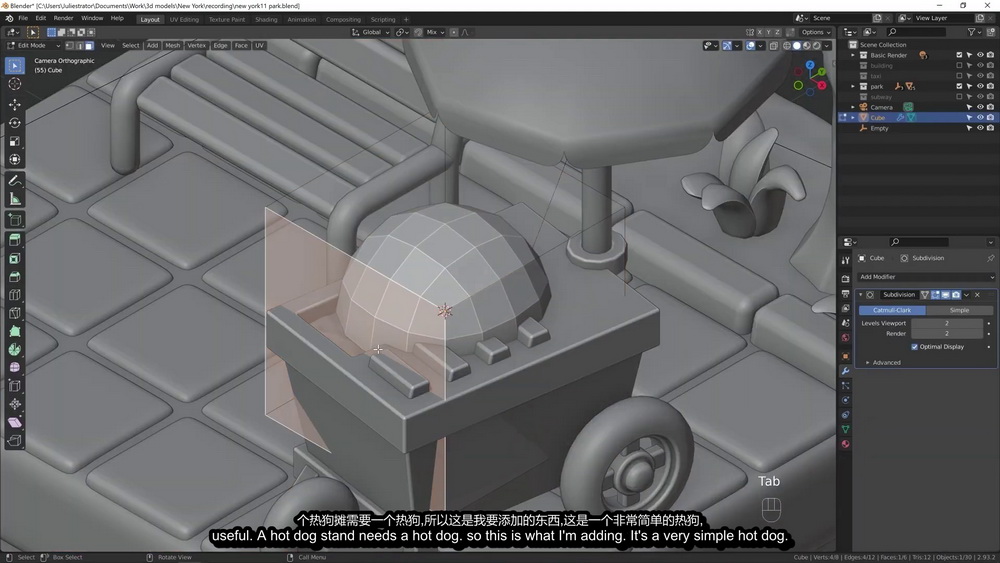This screenshot has height=563, width=1000.
Task: Open the Object properties tab
Action: pos(846,356)
